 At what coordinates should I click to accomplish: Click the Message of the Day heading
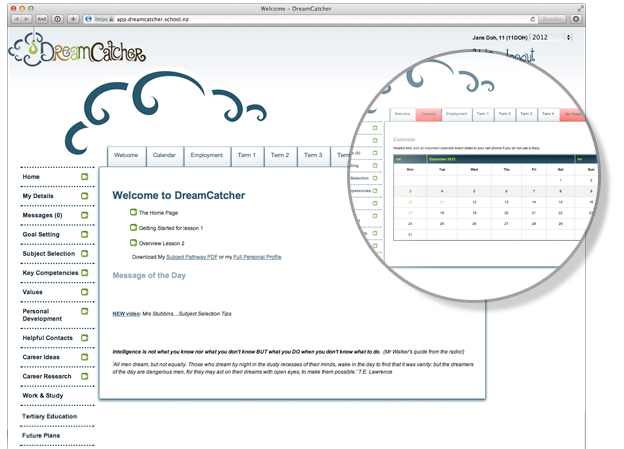tap(149, 275)
